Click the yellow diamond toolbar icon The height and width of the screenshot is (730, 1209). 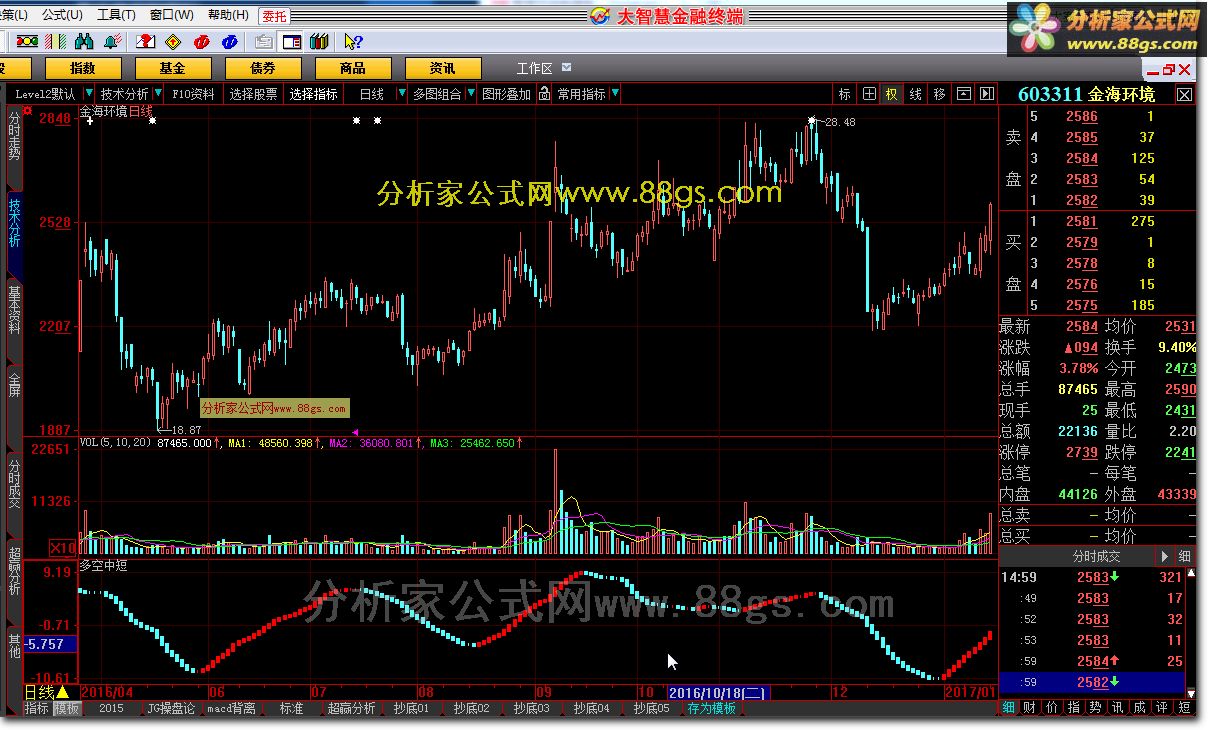tap(172, 41)
